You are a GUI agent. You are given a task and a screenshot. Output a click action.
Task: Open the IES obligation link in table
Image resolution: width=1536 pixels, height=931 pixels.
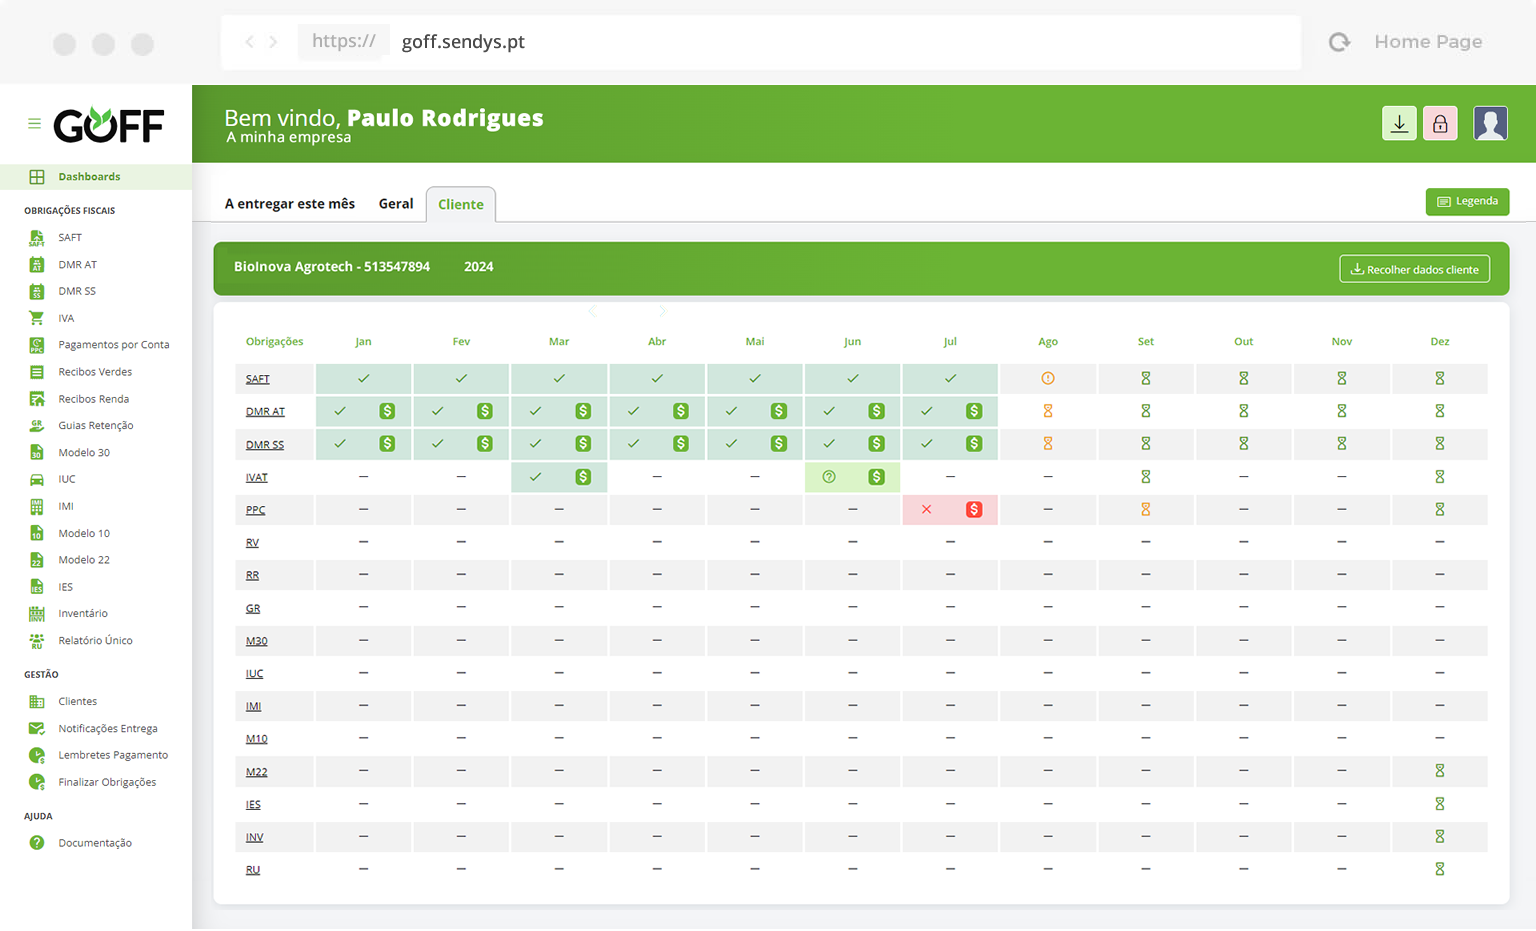click(254, 805)
